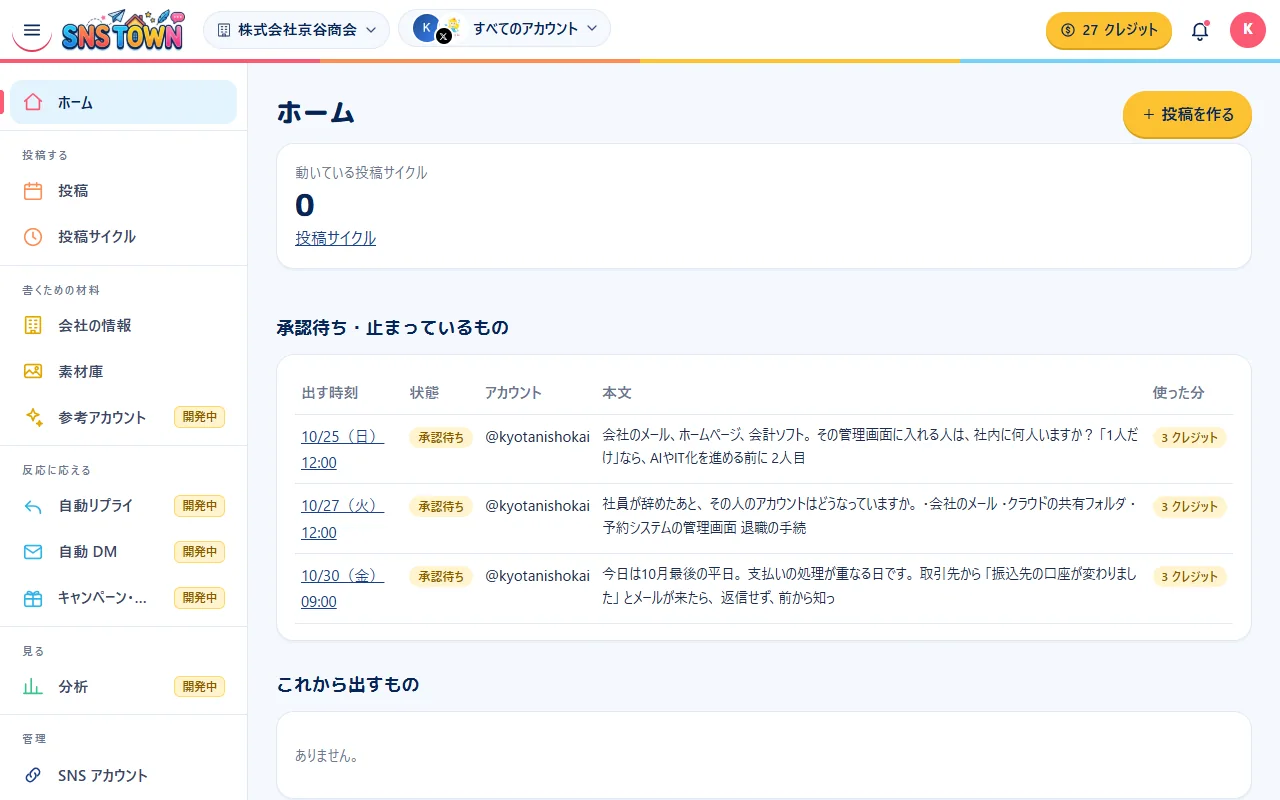Click the home icon in sidebar
The width and height of the screenshot is (1280, 800).
click(33, 102)
